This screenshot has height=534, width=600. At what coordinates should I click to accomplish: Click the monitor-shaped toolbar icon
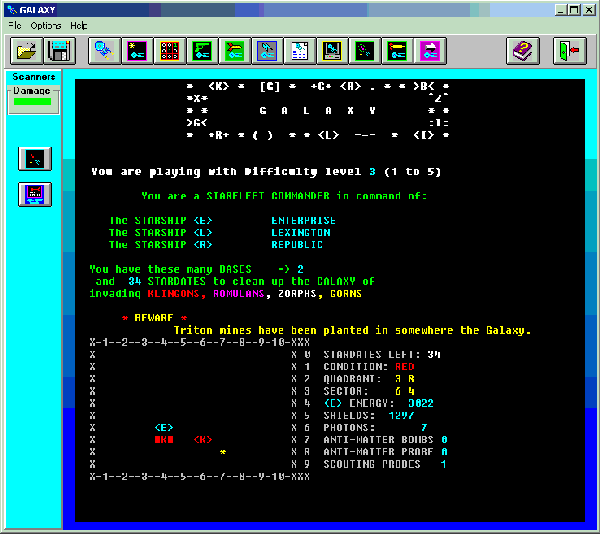click(332, 51)
